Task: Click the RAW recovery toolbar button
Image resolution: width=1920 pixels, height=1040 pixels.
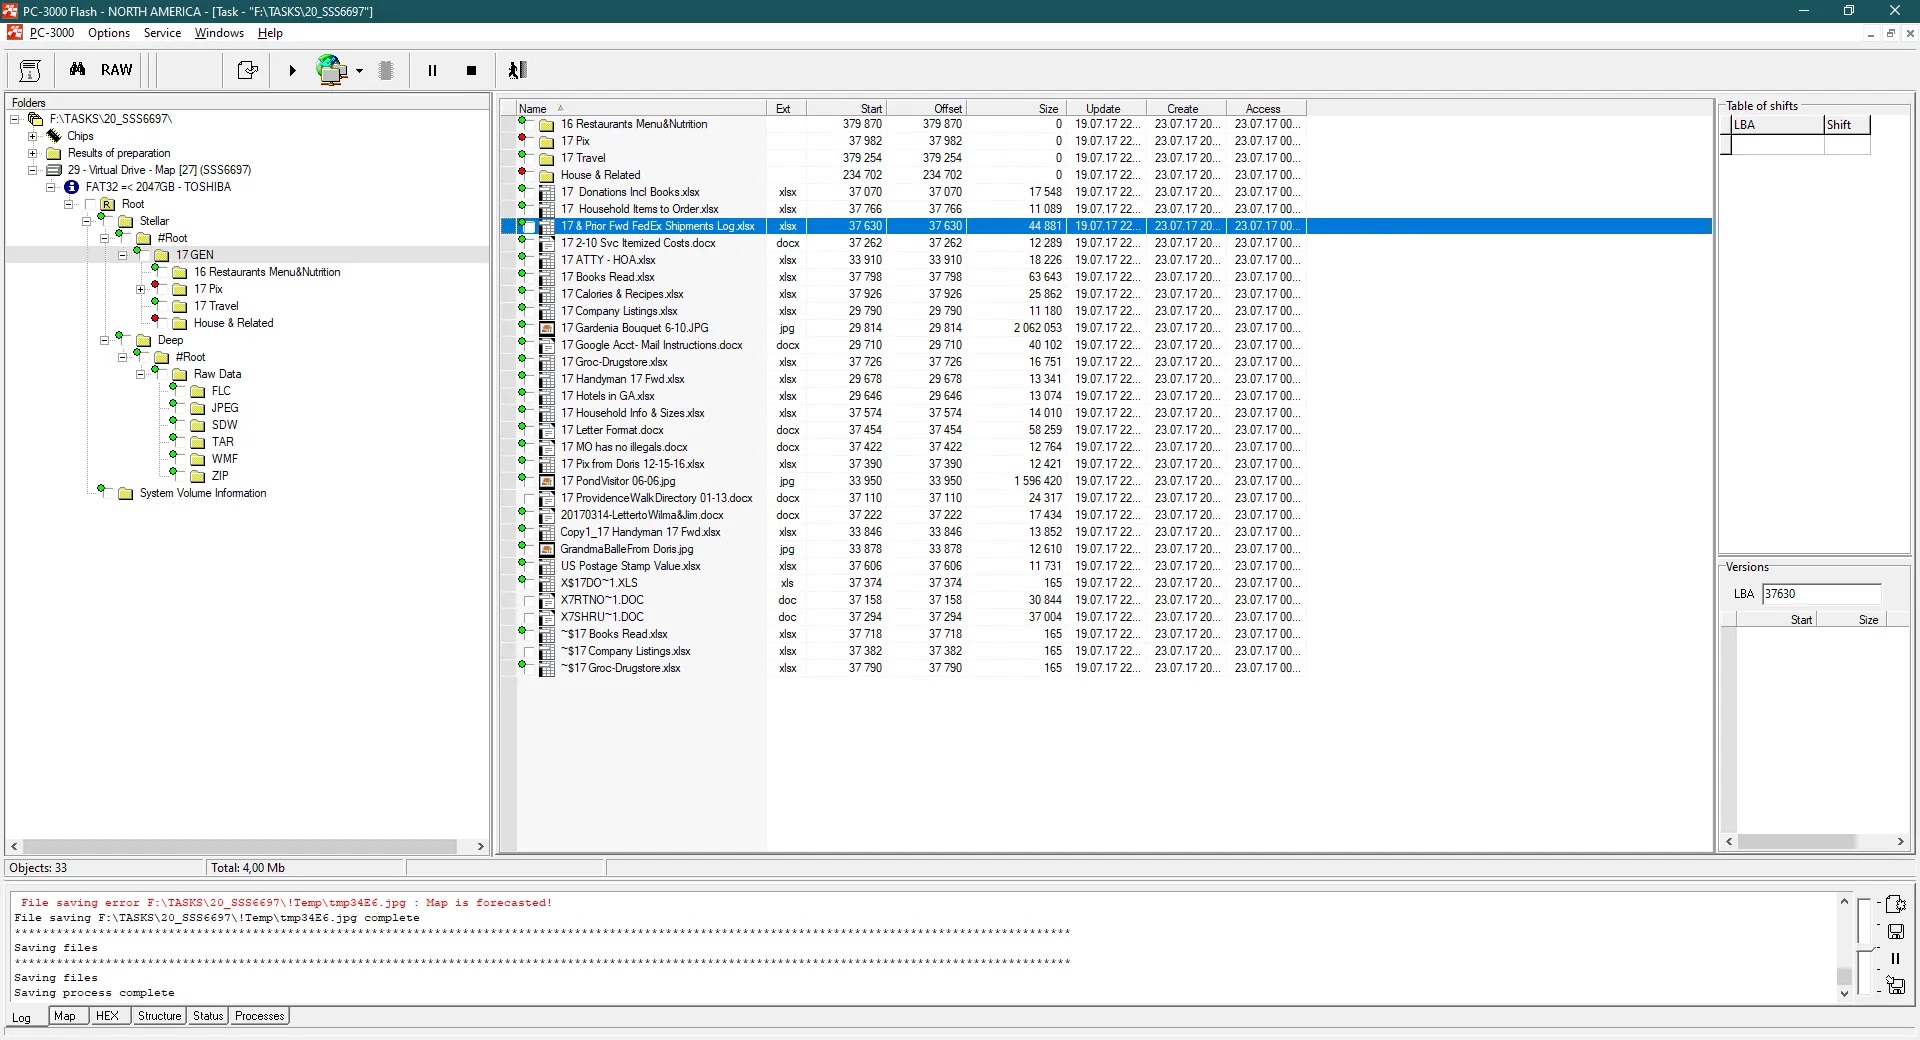Action: (x=116, y=70)
